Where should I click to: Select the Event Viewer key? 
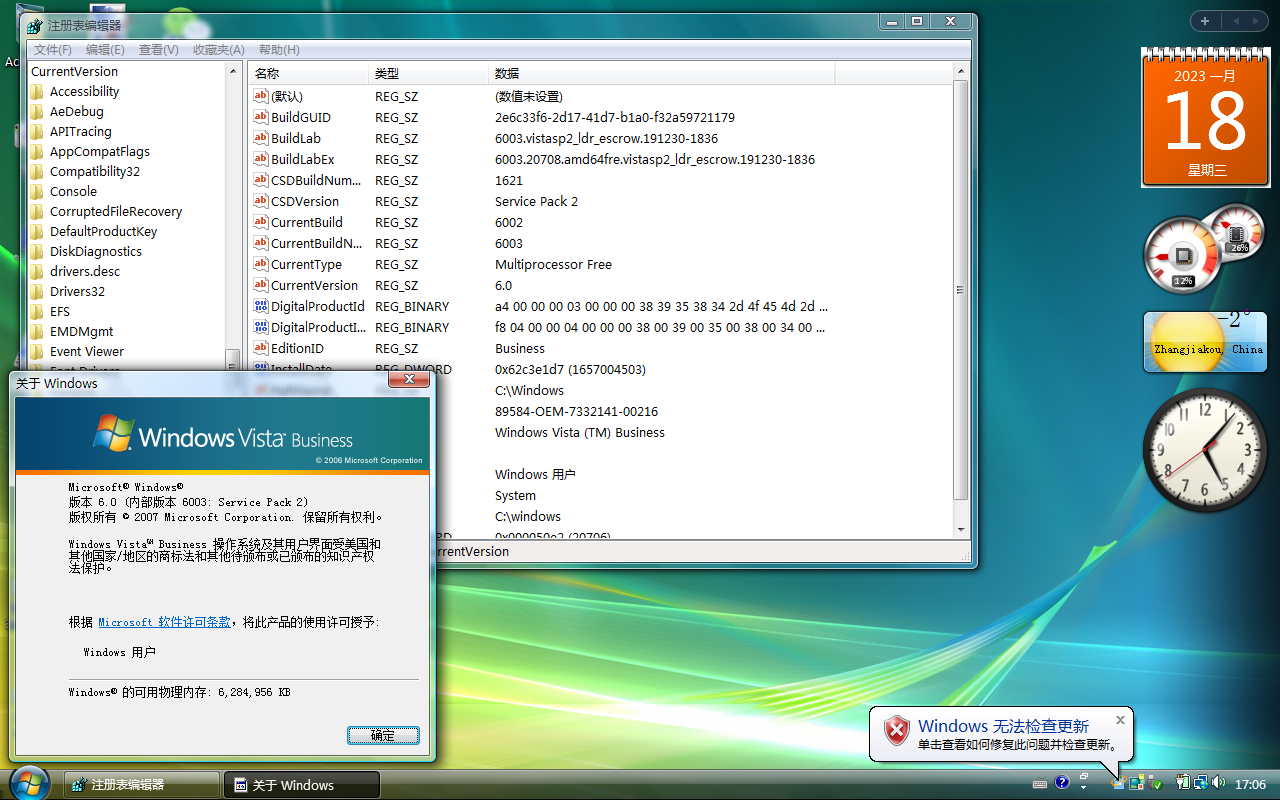87,352
